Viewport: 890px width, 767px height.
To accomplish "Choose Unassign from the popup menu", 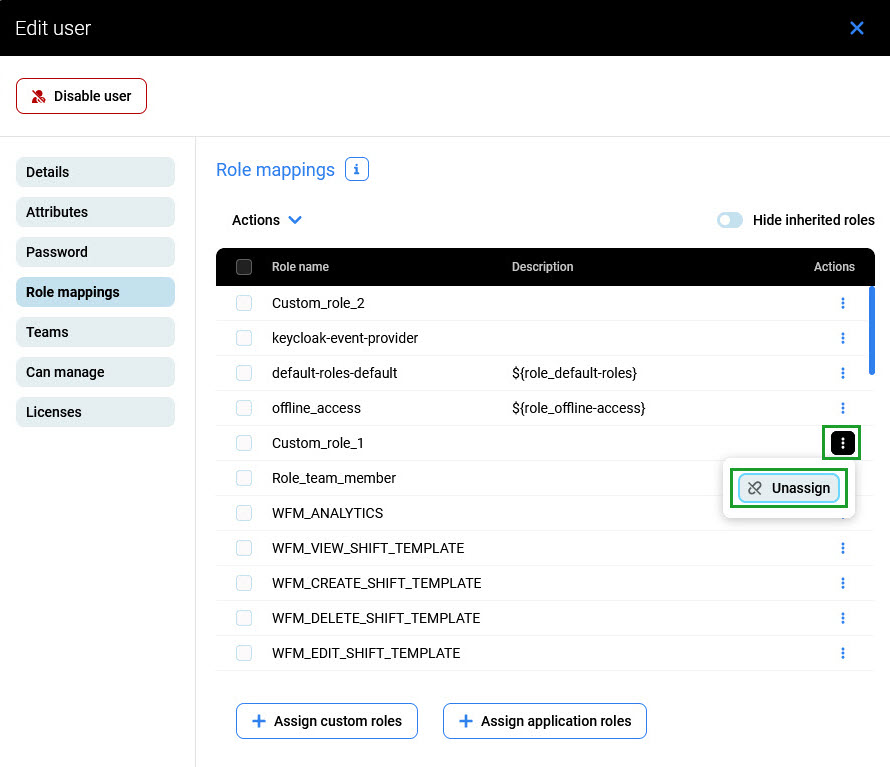I will [789, 488].
